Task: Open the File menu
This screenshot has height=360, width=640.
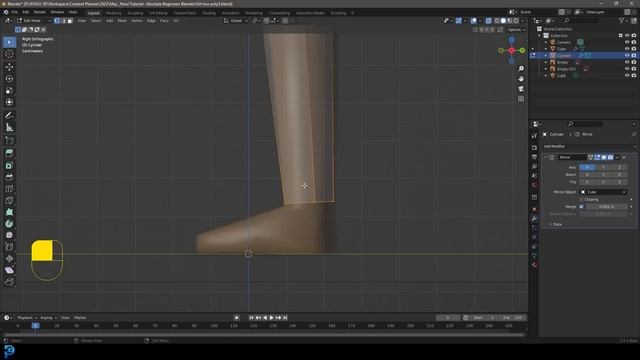Action: [15, 12]
